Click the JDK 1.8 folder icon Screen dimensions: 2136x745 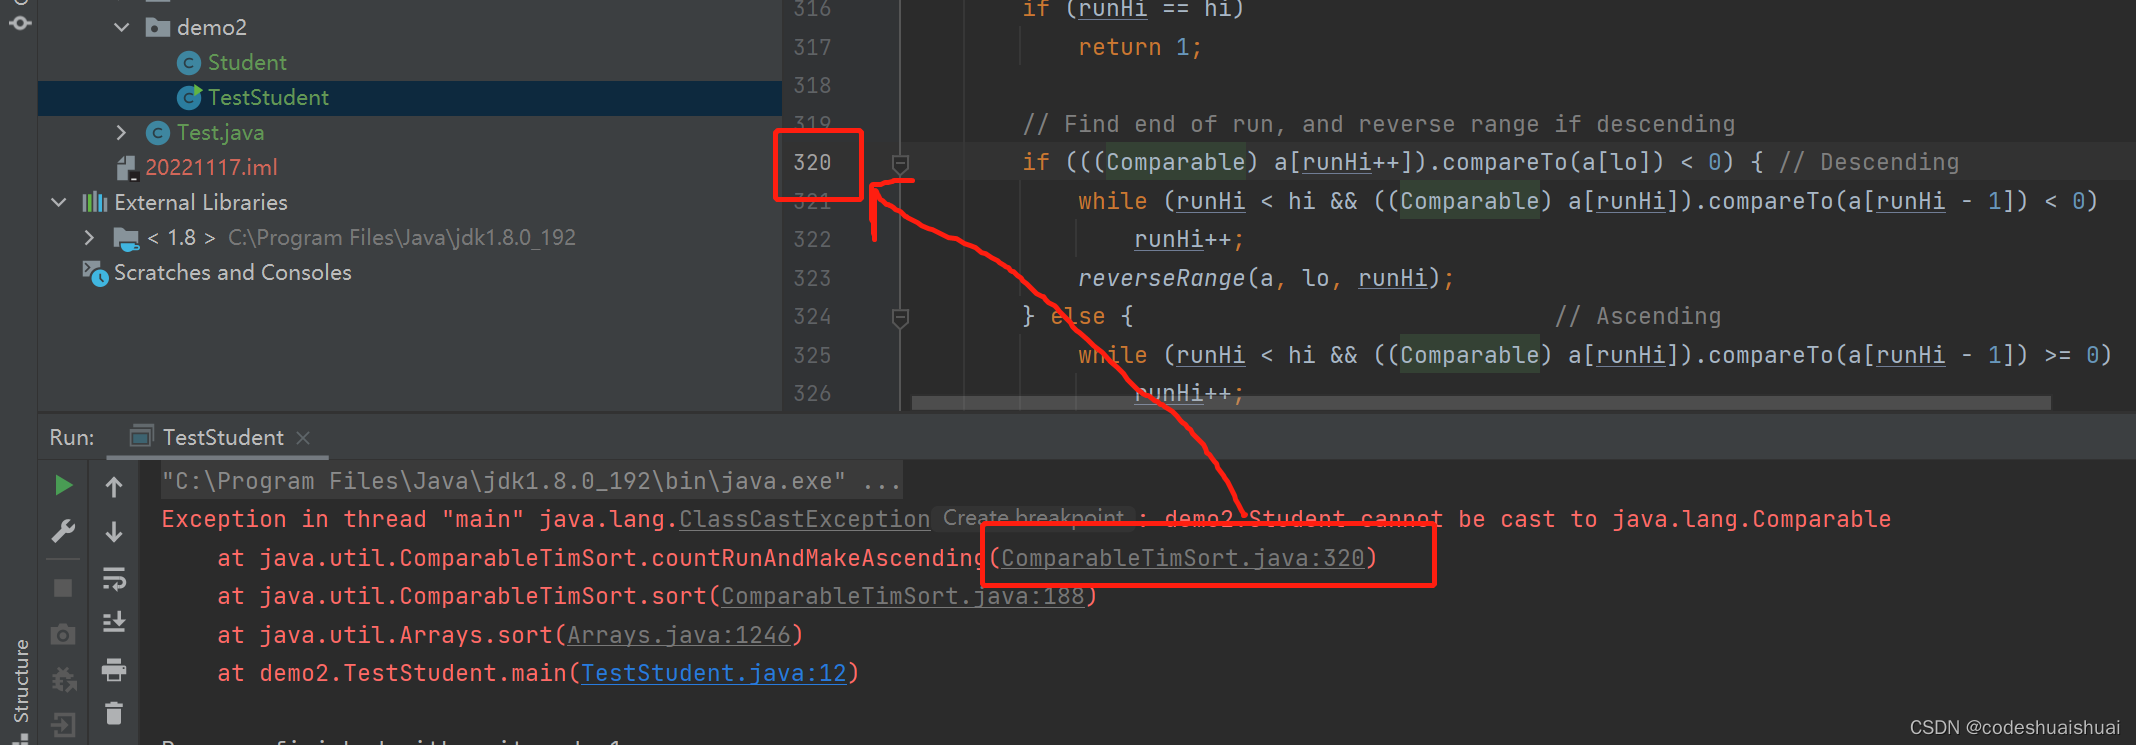click(126, 238)
